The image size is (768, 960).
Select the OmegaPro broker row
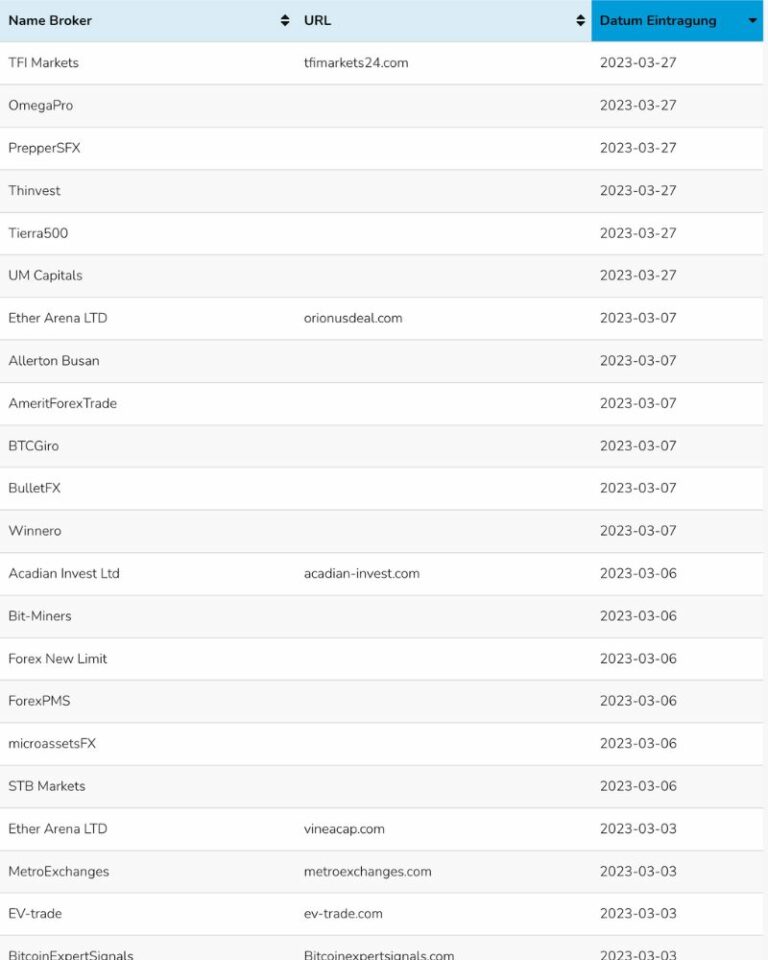[x=41, y=106]
